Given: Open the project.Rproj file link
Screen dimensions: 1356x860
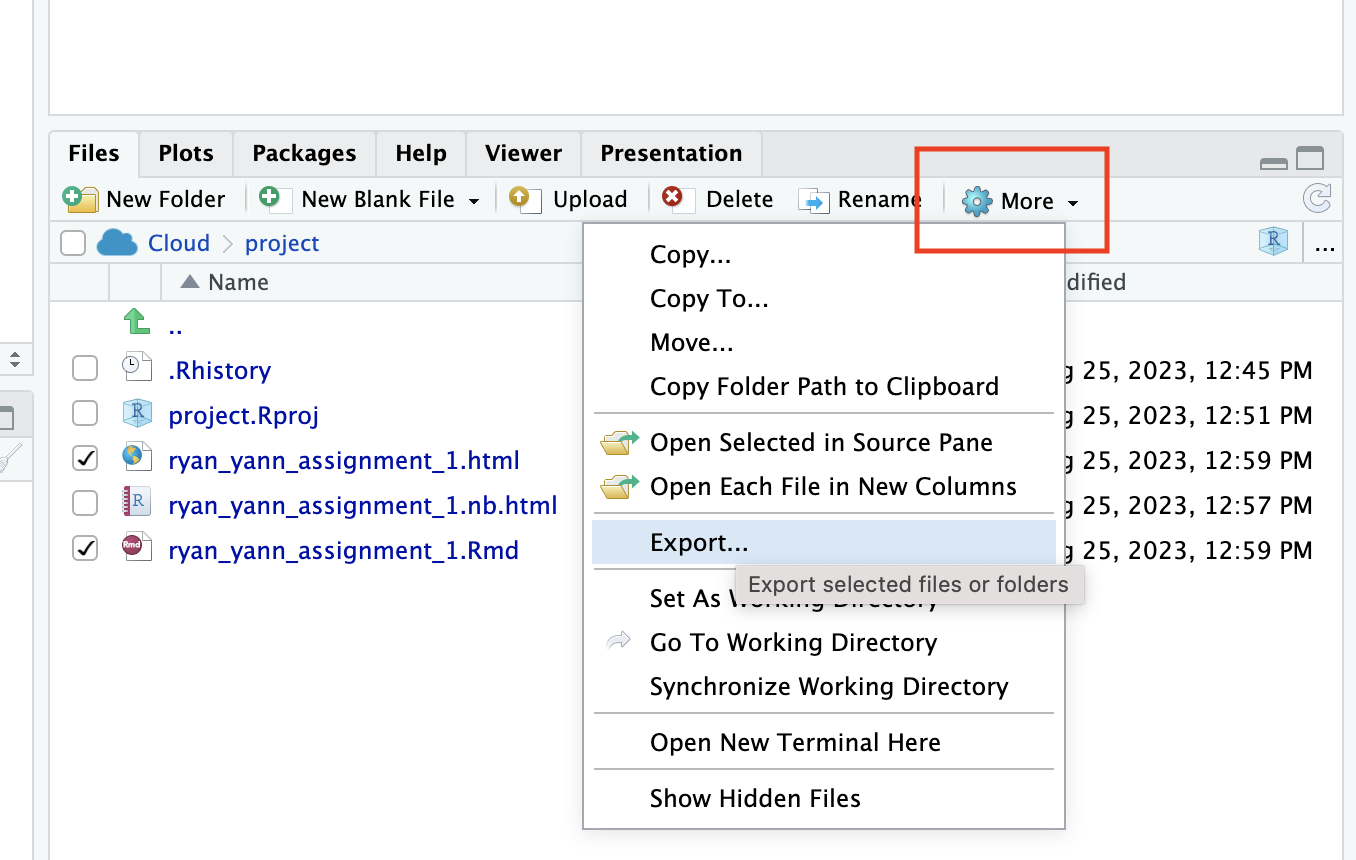Looking at the screenshot, I should pos(243,415).
